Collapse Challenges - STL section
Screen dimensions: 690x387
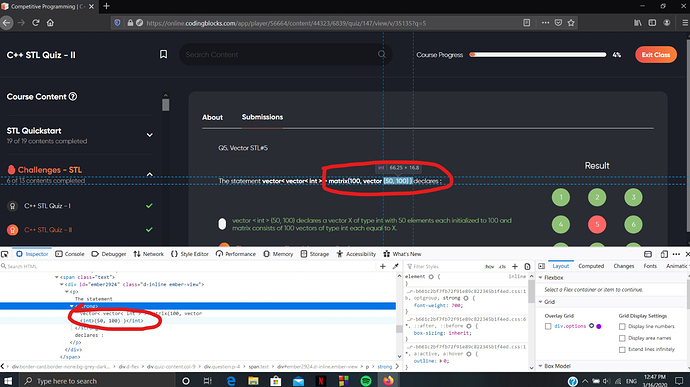tap(150, 174)
